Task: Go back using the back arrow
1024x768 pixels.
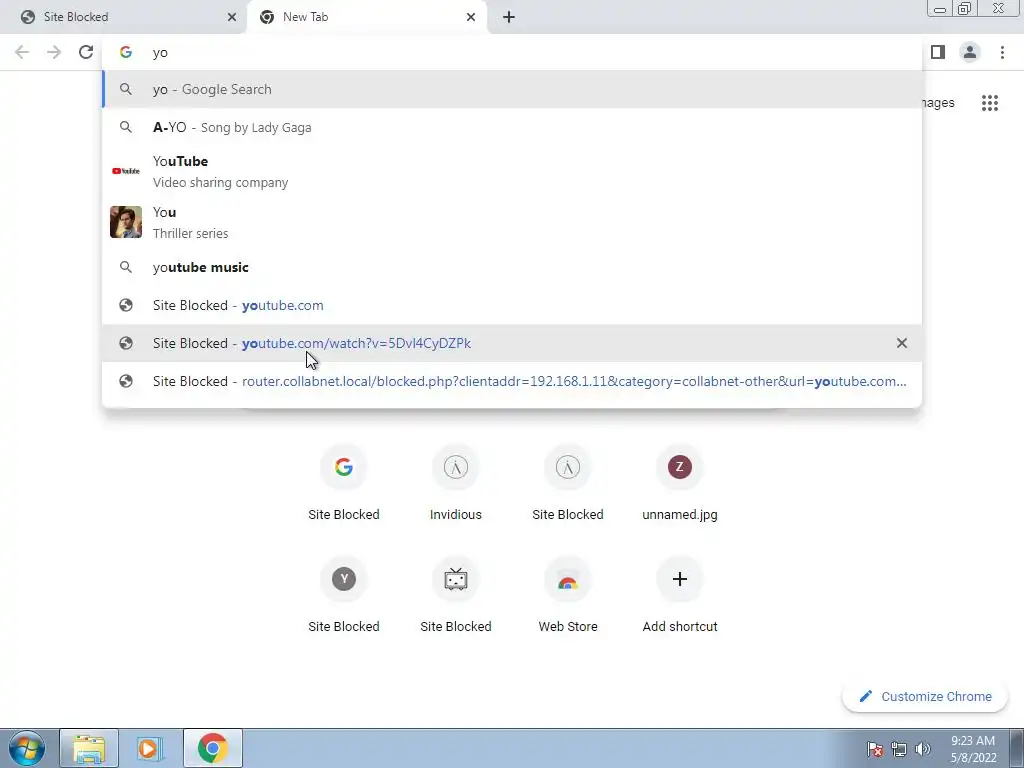Action: tap(22, 52)
